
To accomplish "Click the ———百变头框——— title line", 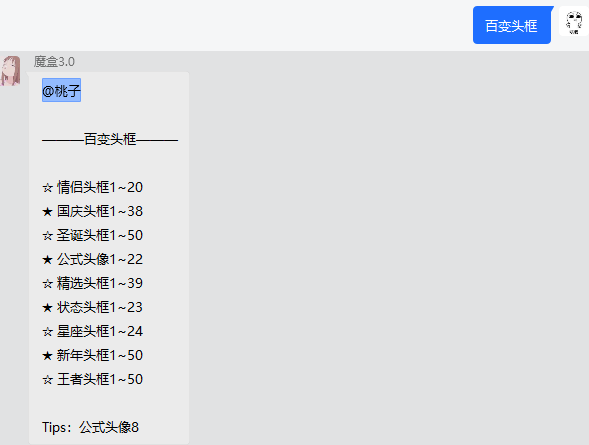I will coord(110,139).
